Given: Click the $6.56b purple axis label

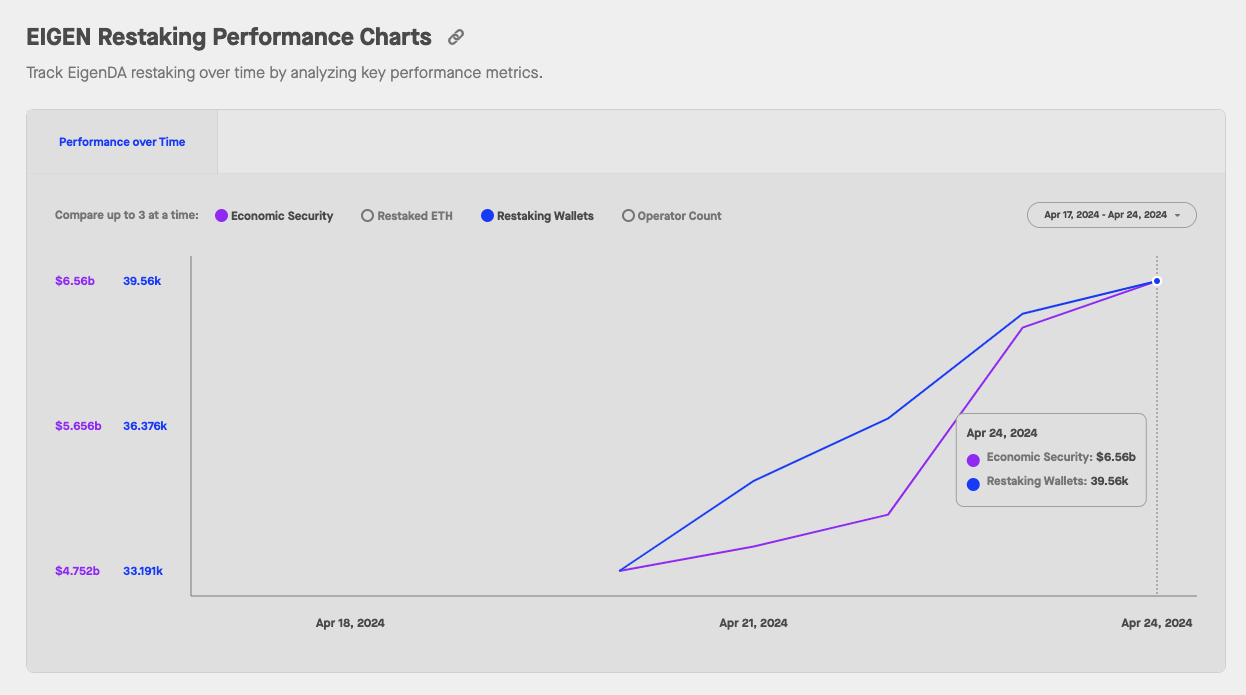Looking at the screenshot, I should click(75, 281).
